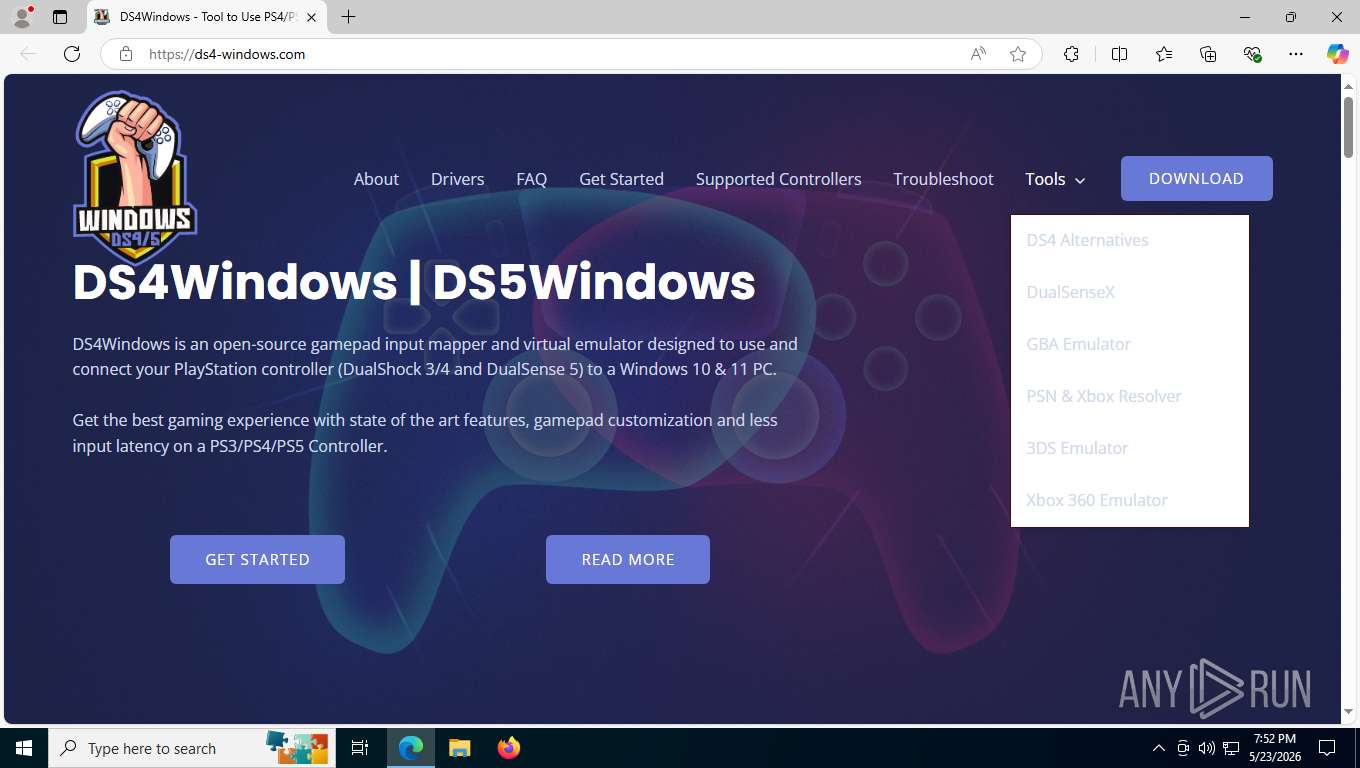Open the Windows Start menu

click(24, 748)
